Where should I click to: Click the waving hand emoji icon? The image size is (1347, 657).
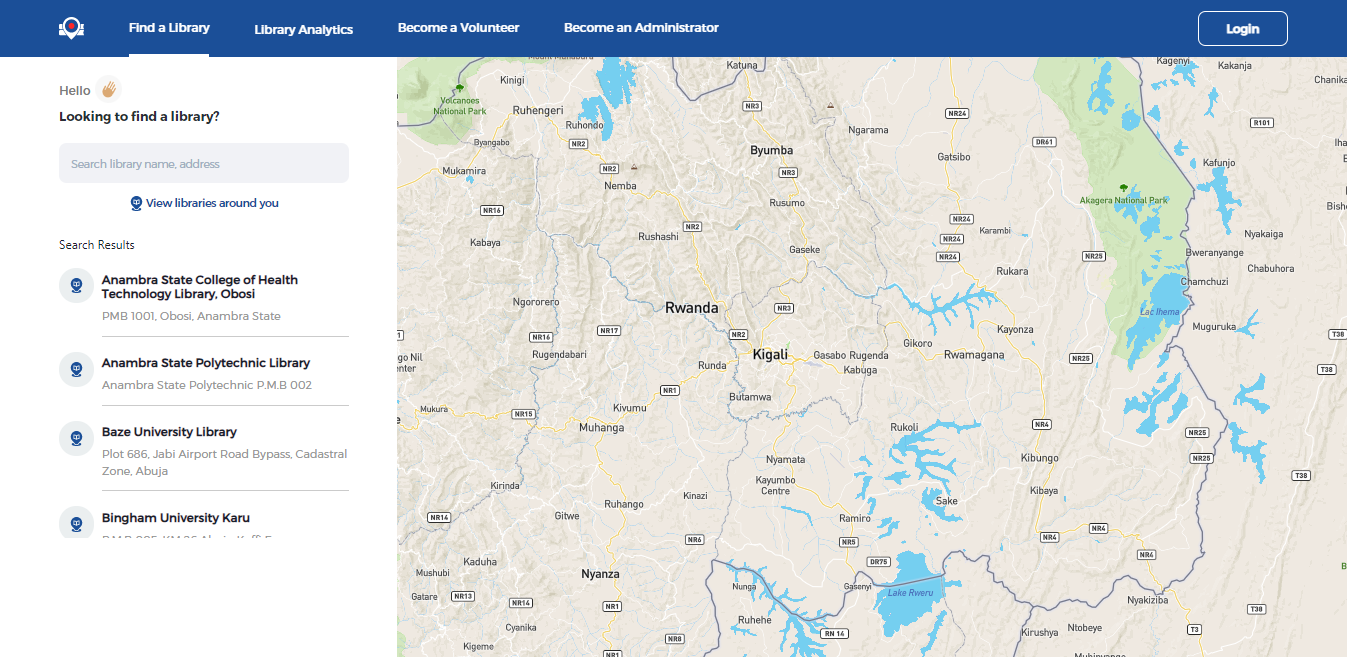tap(109, 90)
